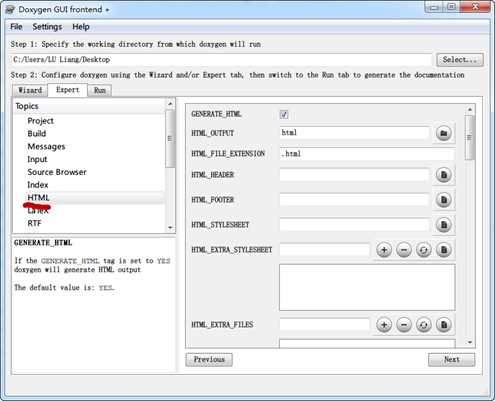This screenshot has height=401, width=495.
Task: Select RTF topic
Action: [34, 223]
